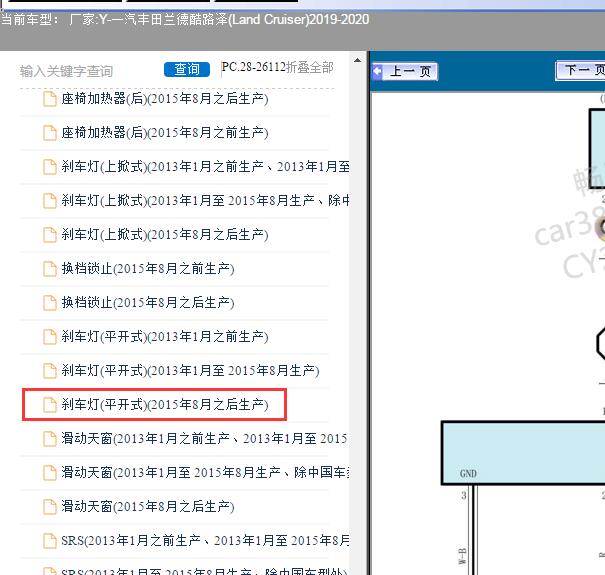Click document icon of 滑动天窗(2015年8月之后生产)
The width and height of the screenshot is (605, 575).
[x=50, y=506]
